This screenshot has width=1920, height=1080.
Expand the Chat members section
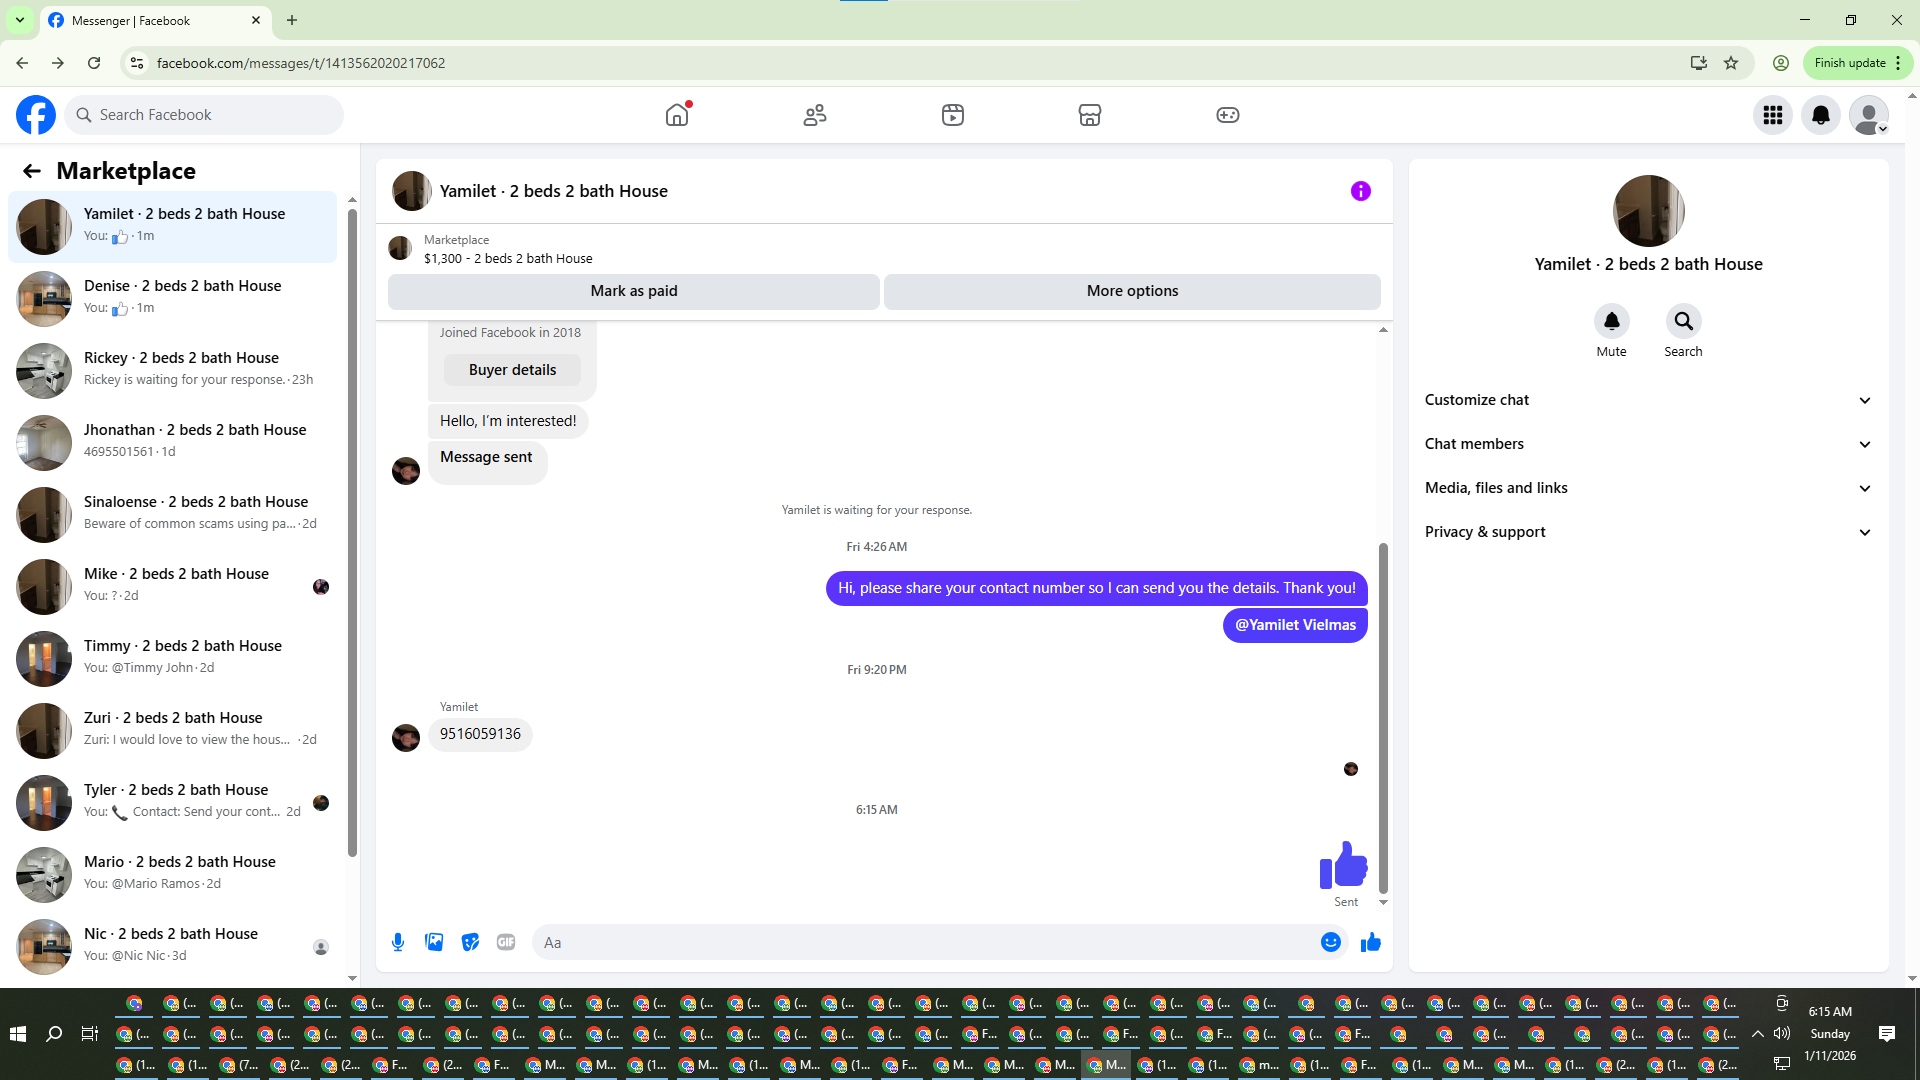pyautogui.click(x=1648, y=444)
